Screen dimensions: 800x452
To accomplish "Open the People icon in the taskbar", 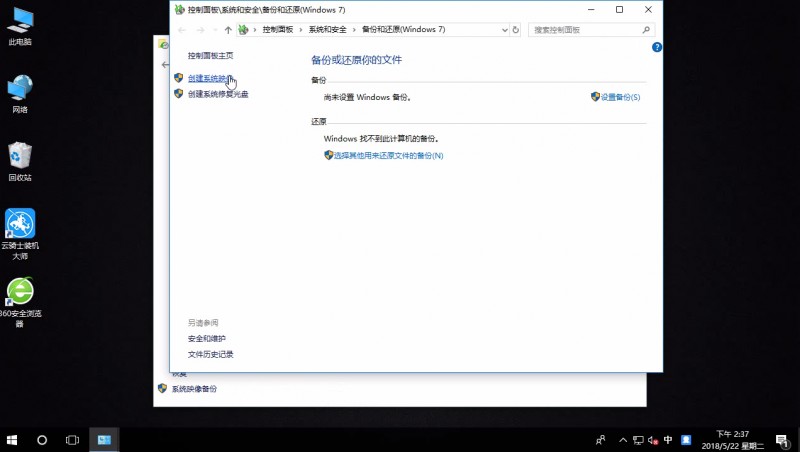I will 601,440.
